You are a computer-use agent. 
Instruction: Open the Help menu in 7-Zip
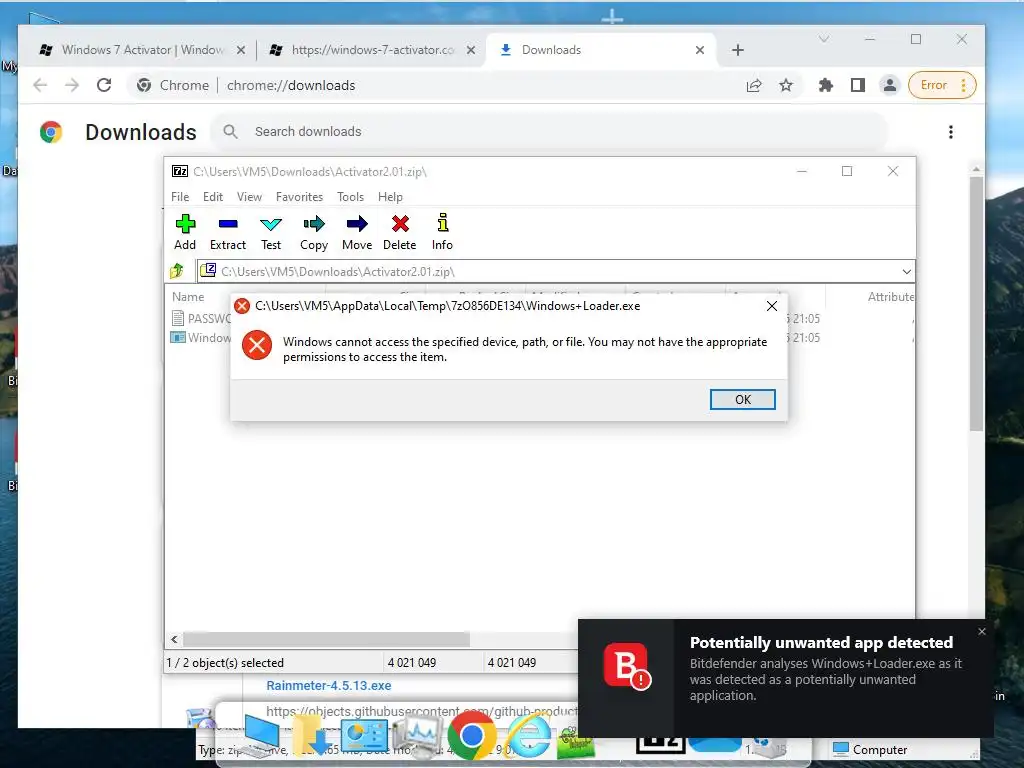click(x=390, y=197)
